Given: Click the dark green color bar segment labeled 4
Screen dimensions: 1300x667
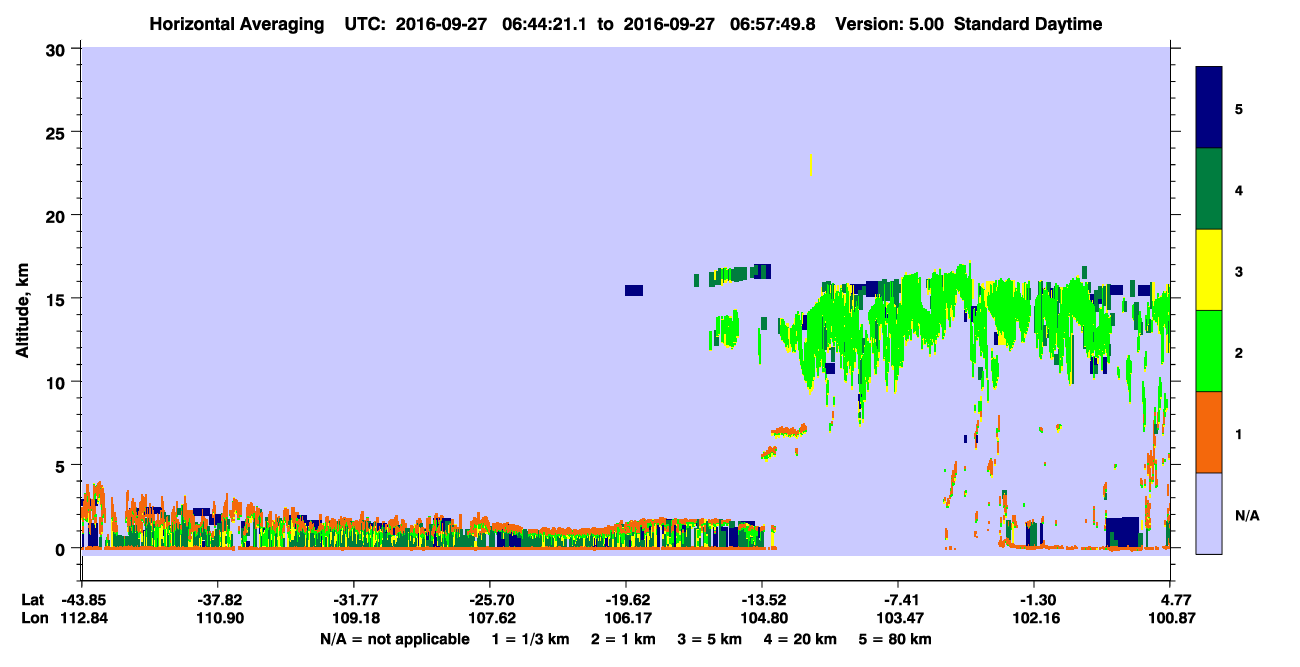Looking at the screenshot, I should tap(1209, 189).
